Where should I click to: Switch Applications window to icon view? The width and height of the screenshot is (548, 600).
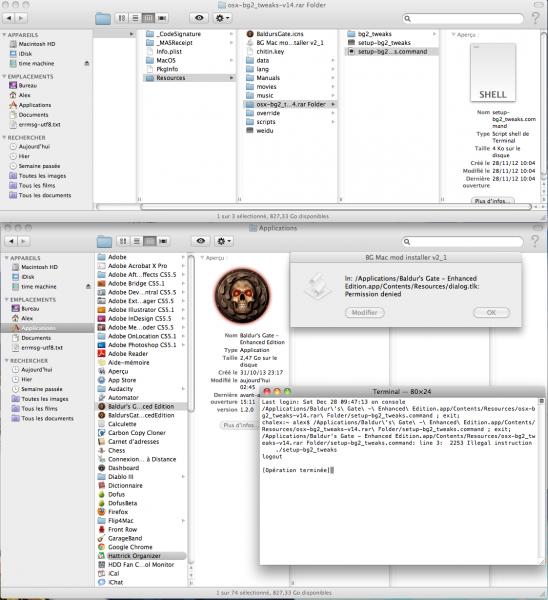pyautogui.click(x=123, y=241)
